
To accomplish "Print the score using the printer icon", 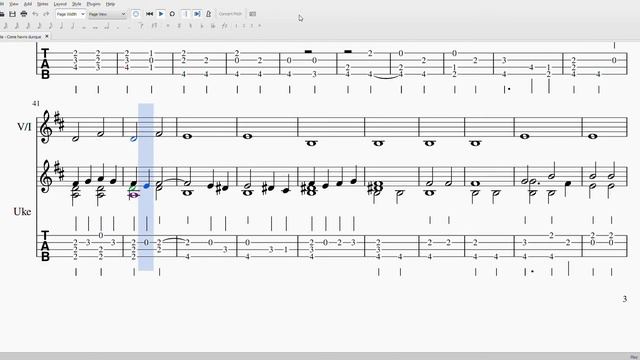I will (x=24, y=14).
